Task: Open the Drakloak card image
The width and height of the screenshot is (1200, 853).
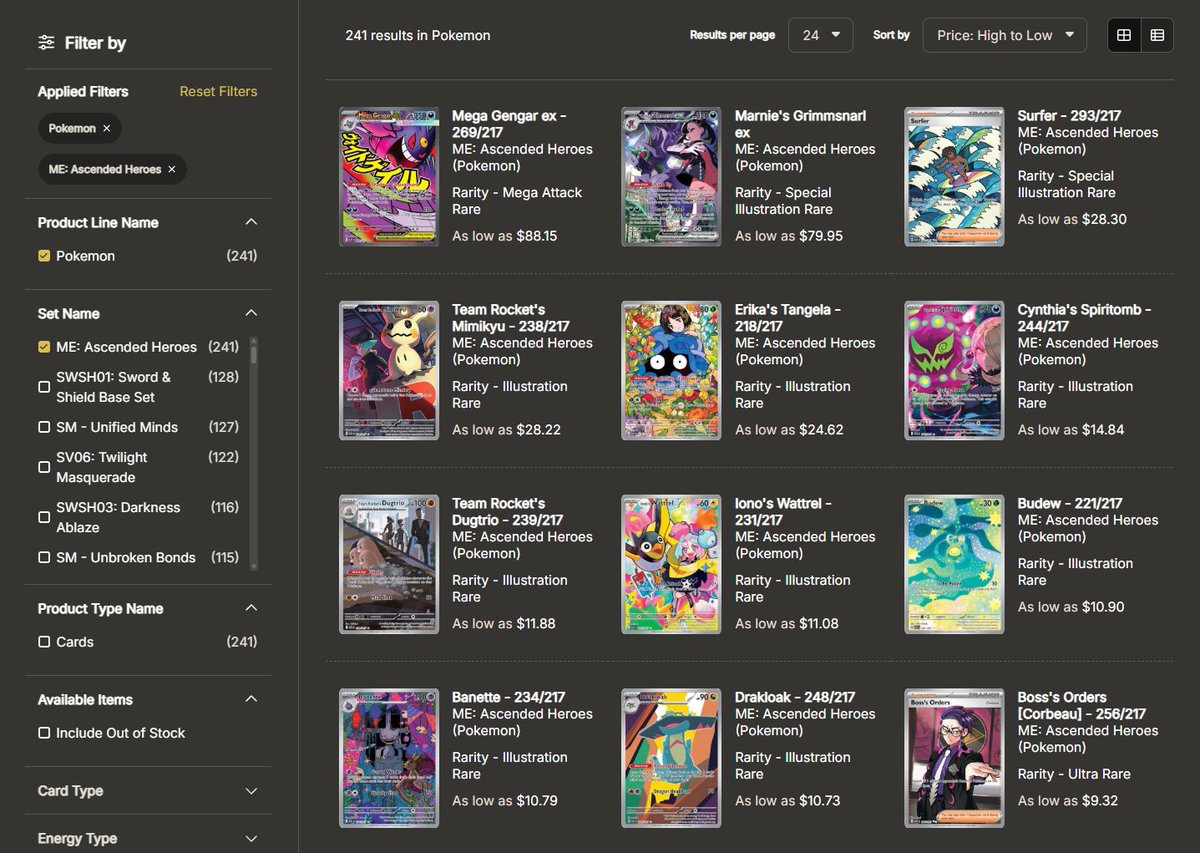Action: point(671,757)
